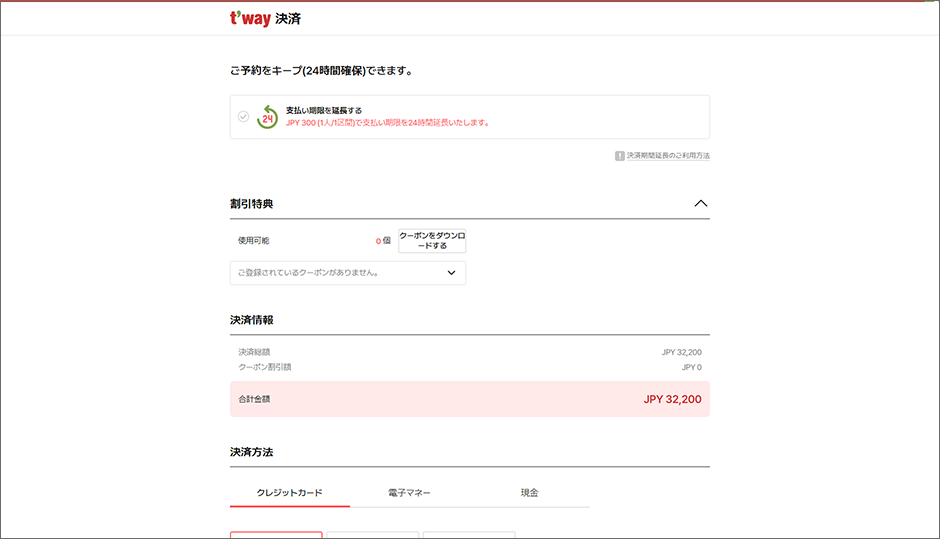Tick the payment deadline extension checkbox
Screen dimensions: 940x539
point(243,117)
